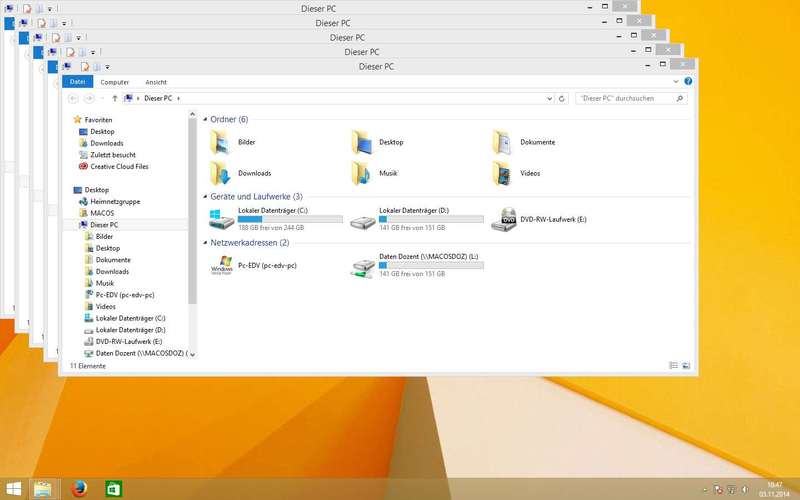Click the refresh button beside address bar
This screenshot has height=500, width=800.
click(562, 99)
